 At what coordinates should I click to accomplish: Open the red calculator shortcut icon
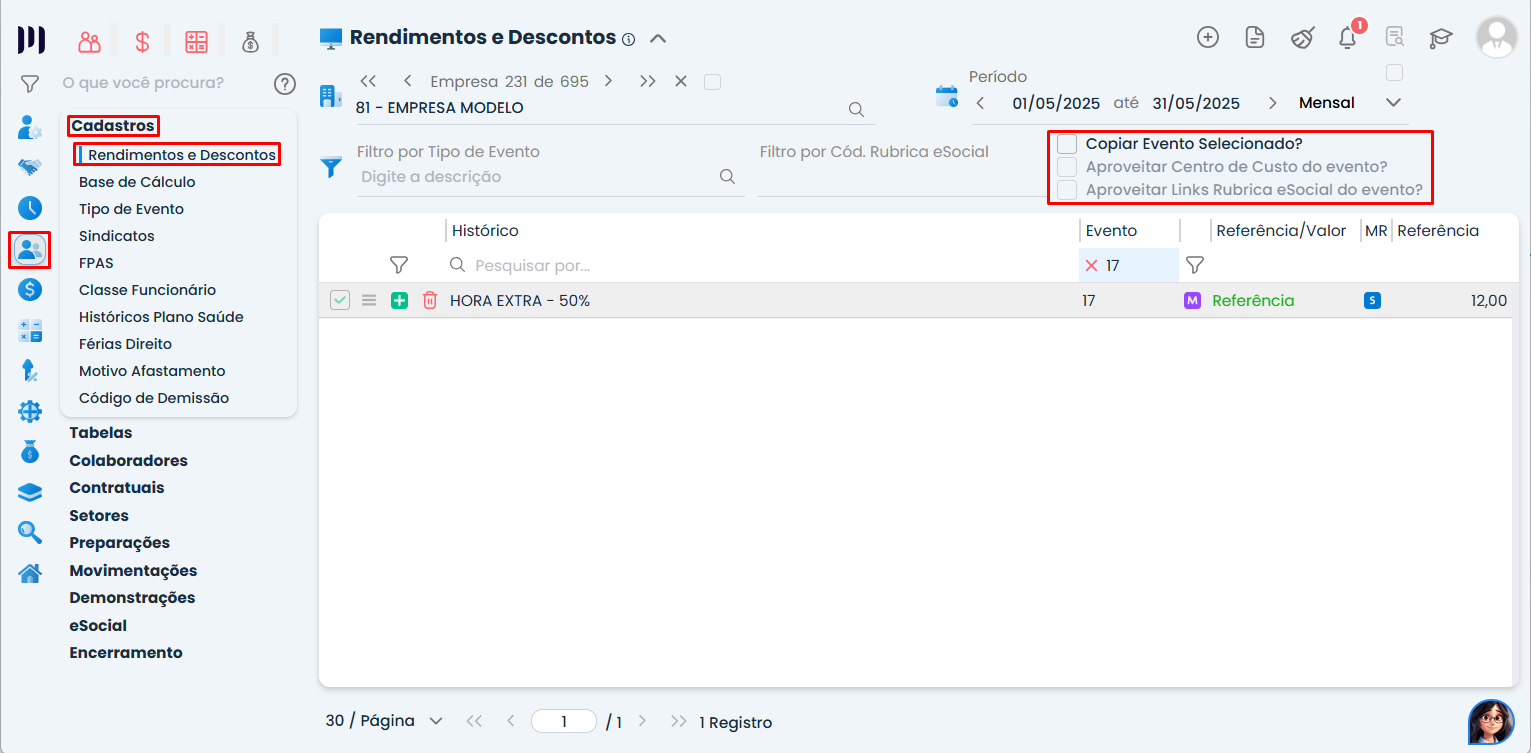point(196,42)
